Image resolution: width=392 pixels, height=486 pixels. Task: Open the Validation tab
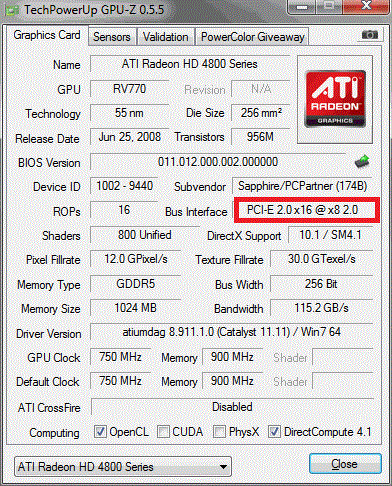[166, 37]
